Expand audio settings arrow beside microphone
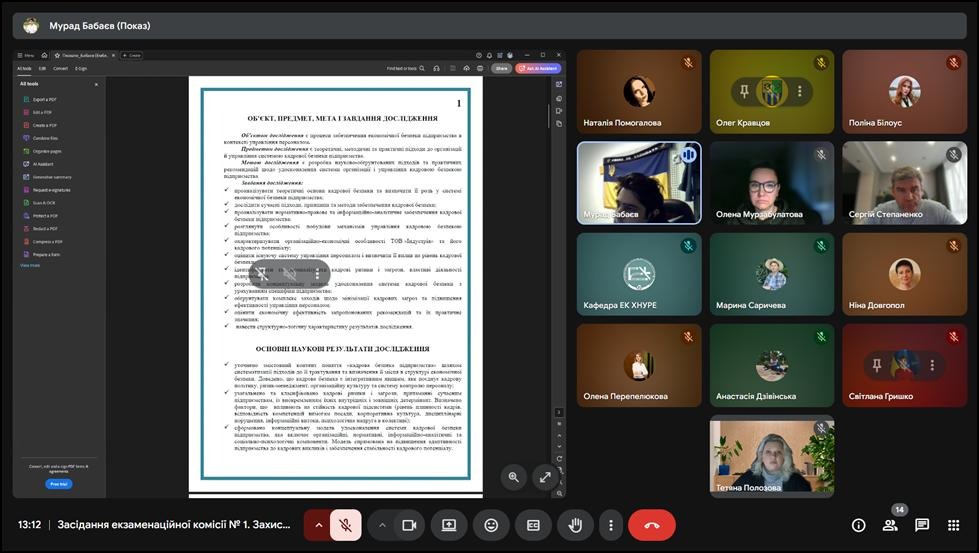 click(319, 525)
